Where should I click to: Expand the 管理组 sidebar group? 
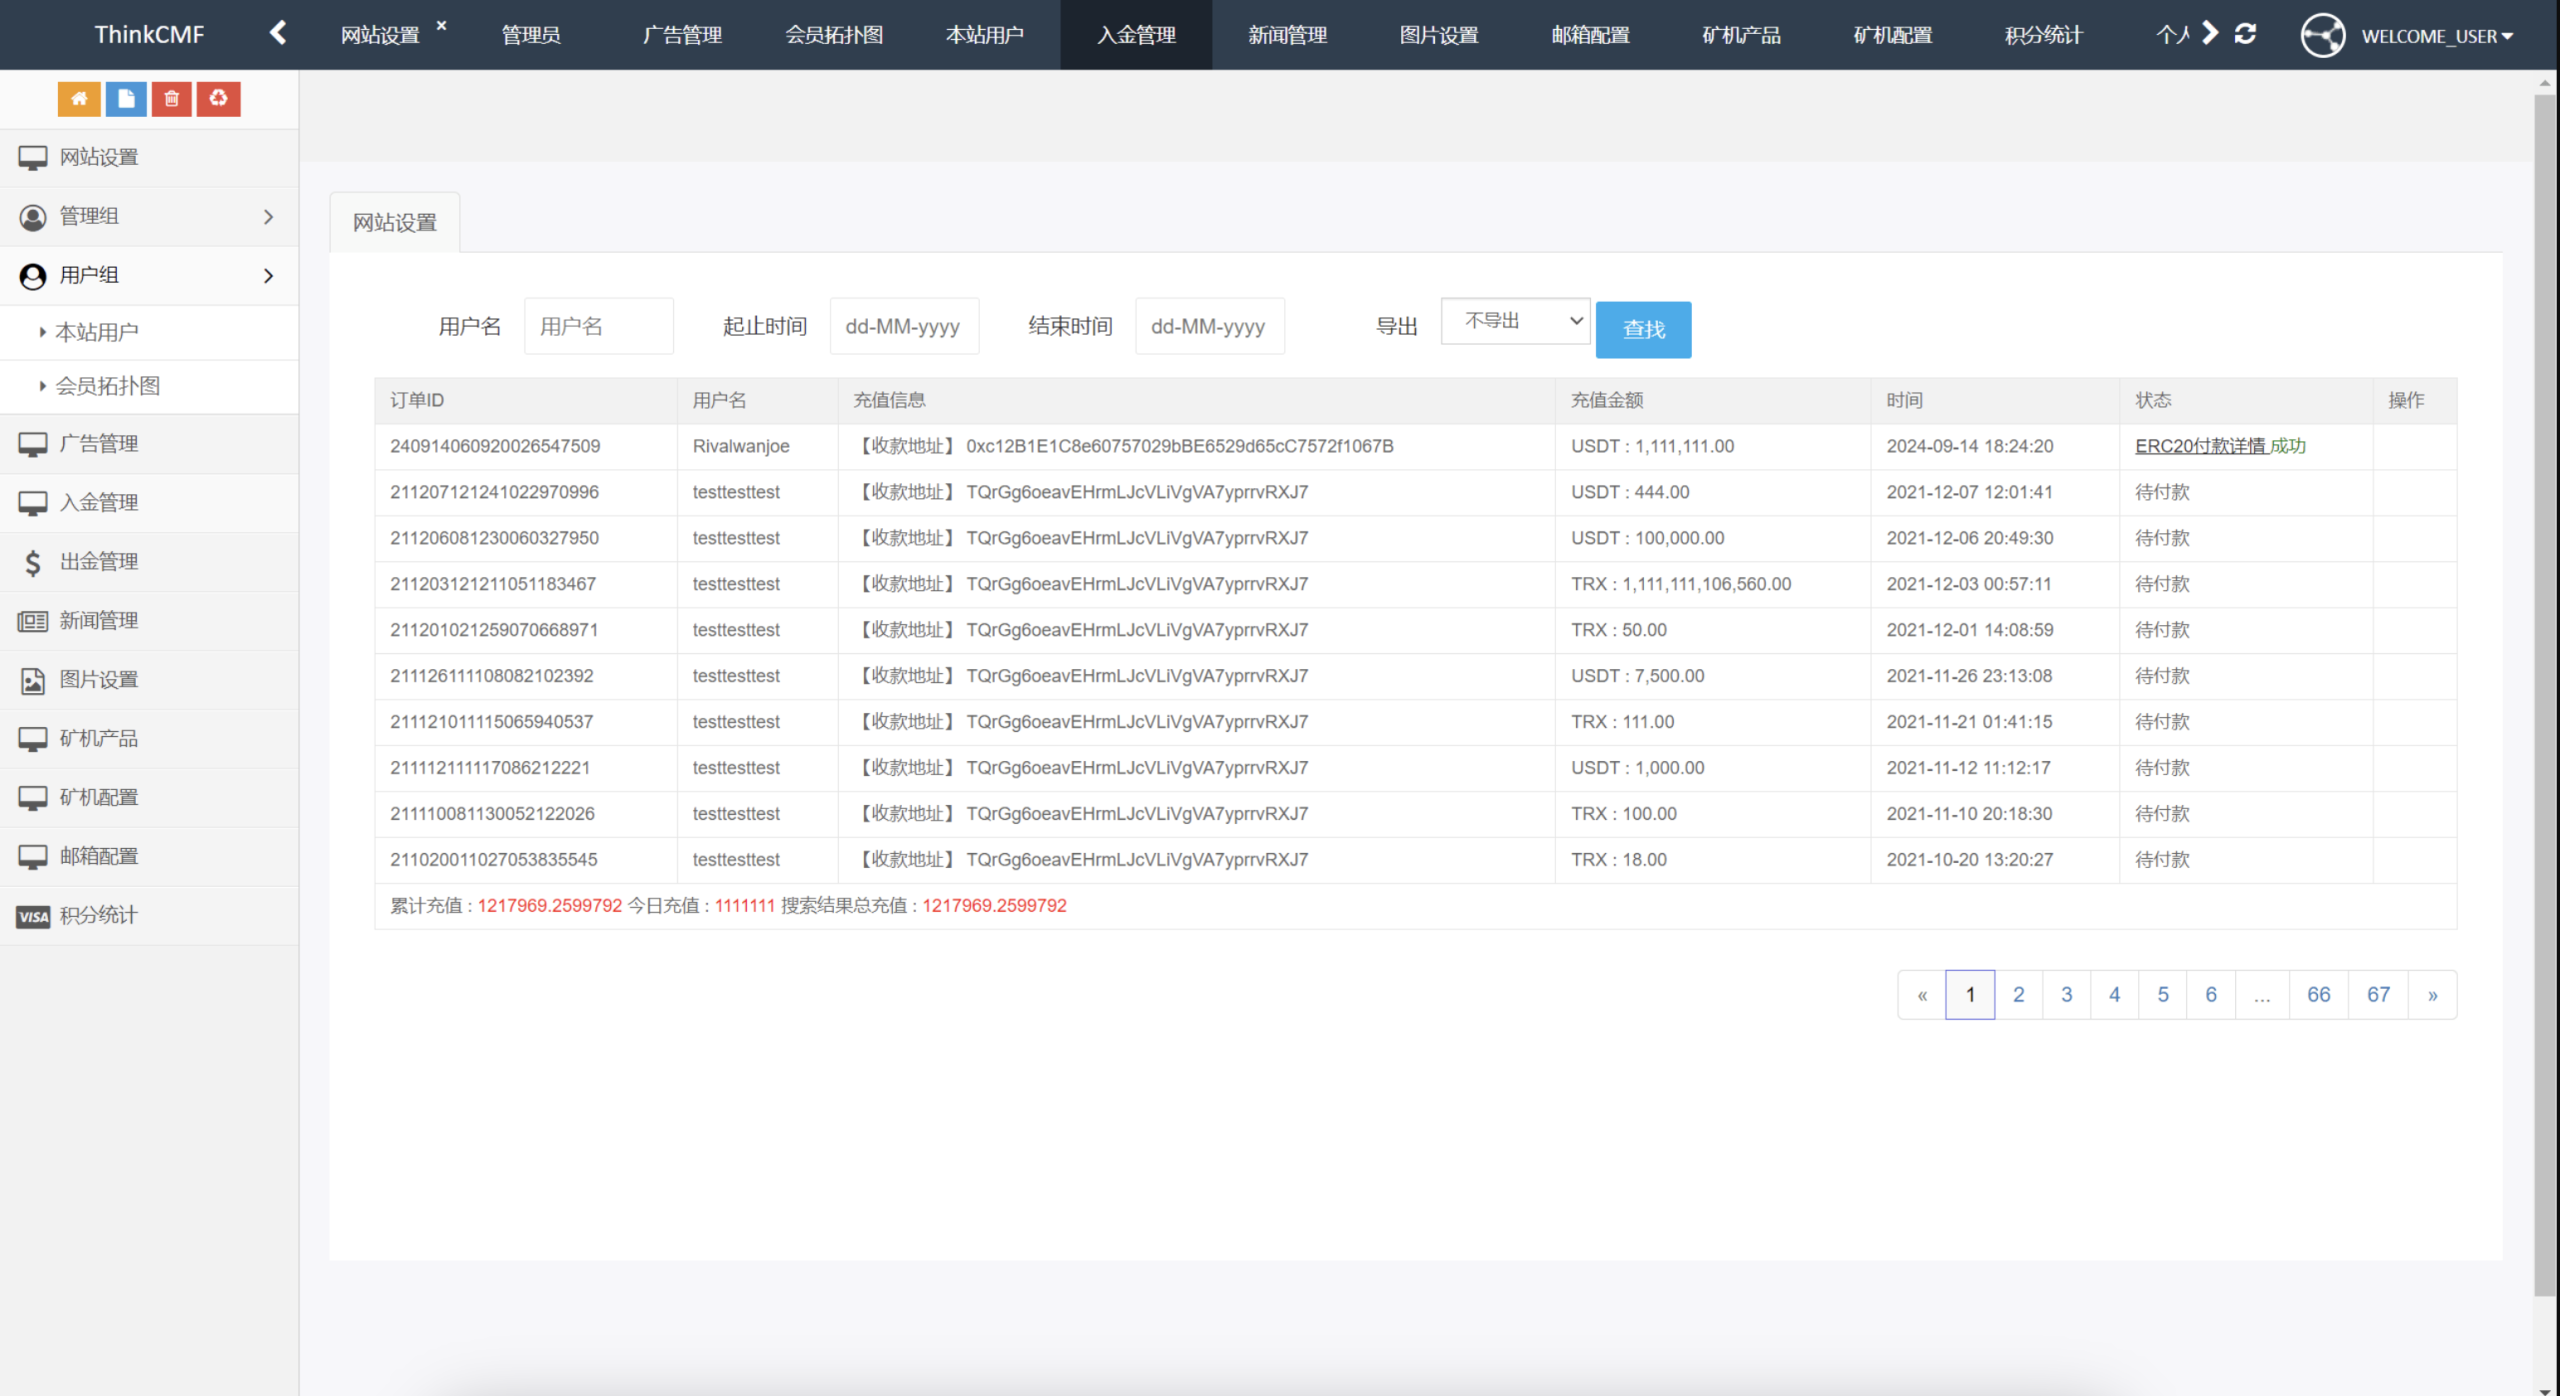tap(150, 216)
